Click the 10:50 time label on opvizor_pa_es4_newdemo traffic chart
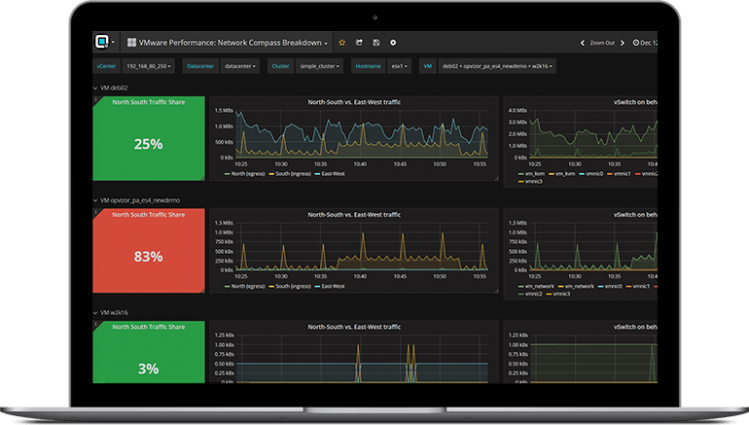Screen dimensions: 749x425 (x=439, y=276)
